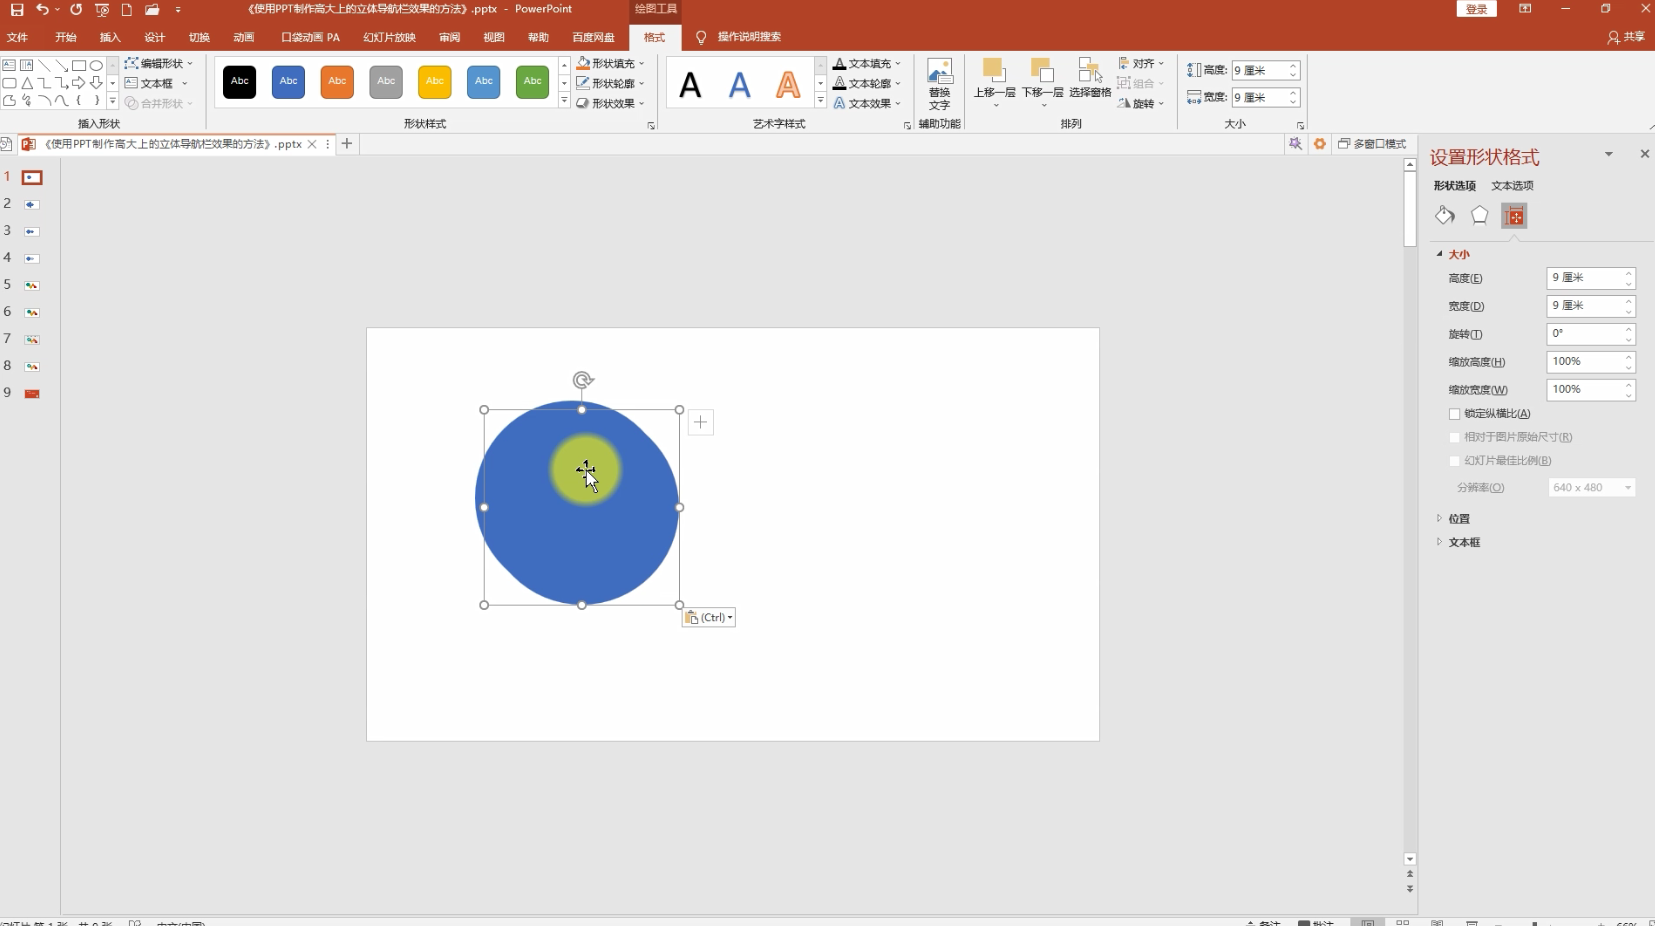Click the Undo arrow in title bar
This screenshot has height=926, width=1655.
click(x=42, y=9)
